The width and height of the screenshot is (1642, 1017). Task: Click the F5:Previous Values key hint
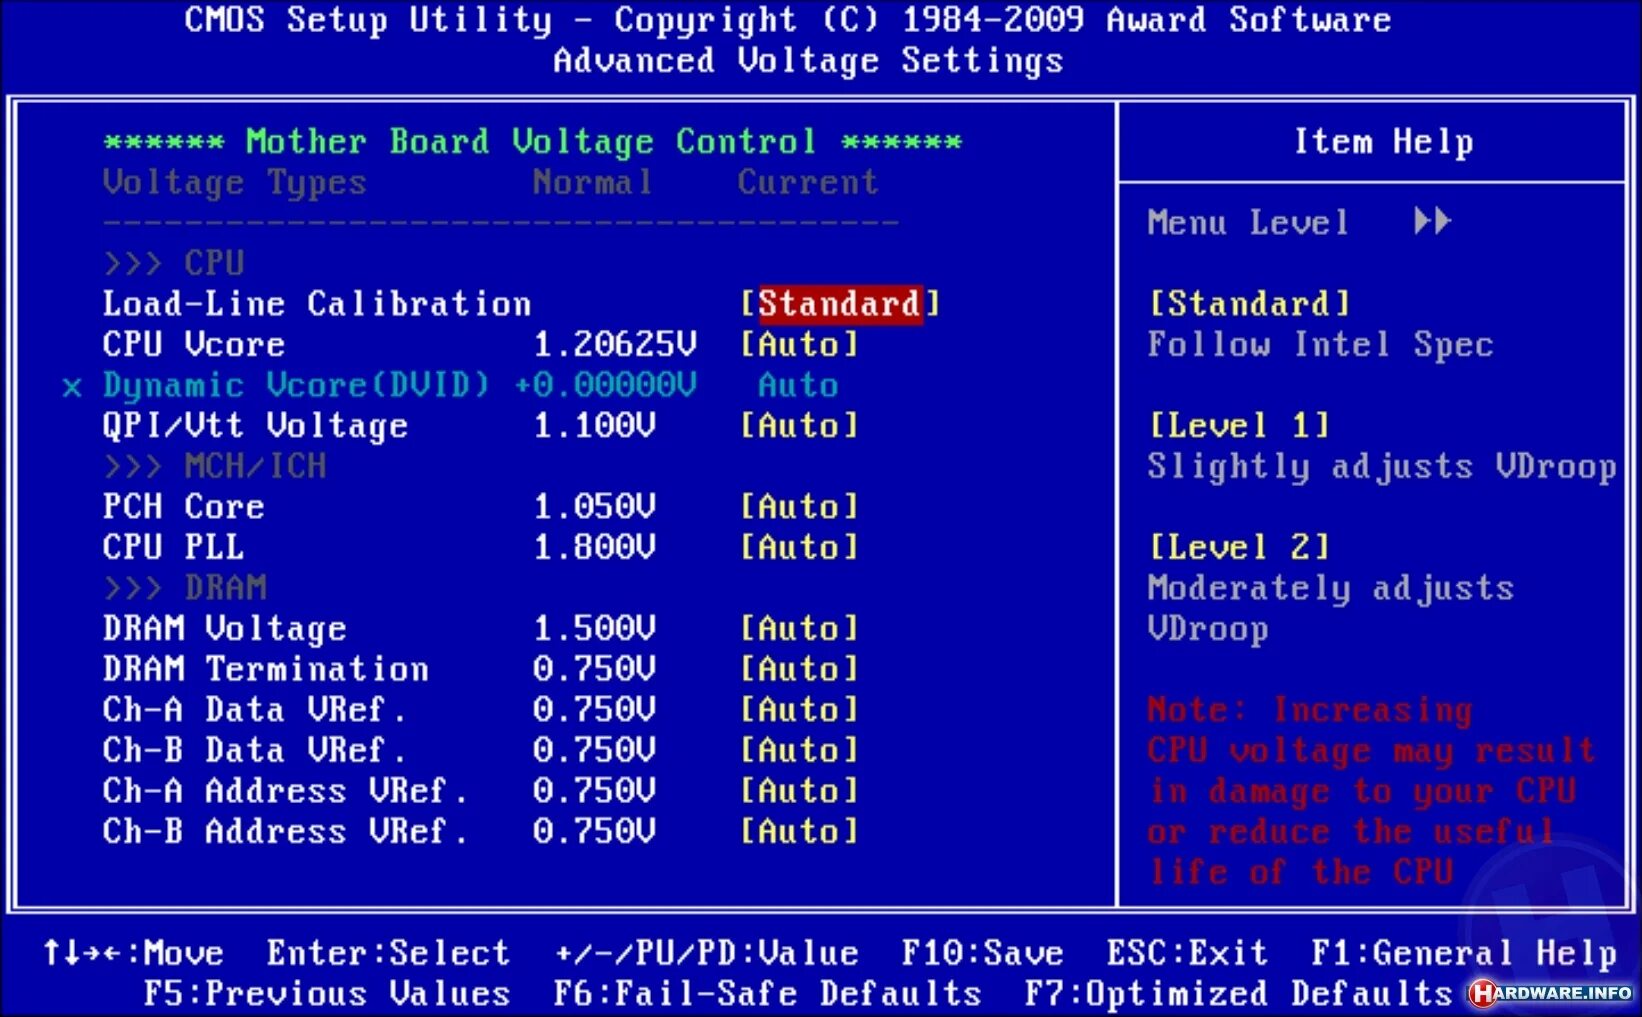[x=327, y=994]
